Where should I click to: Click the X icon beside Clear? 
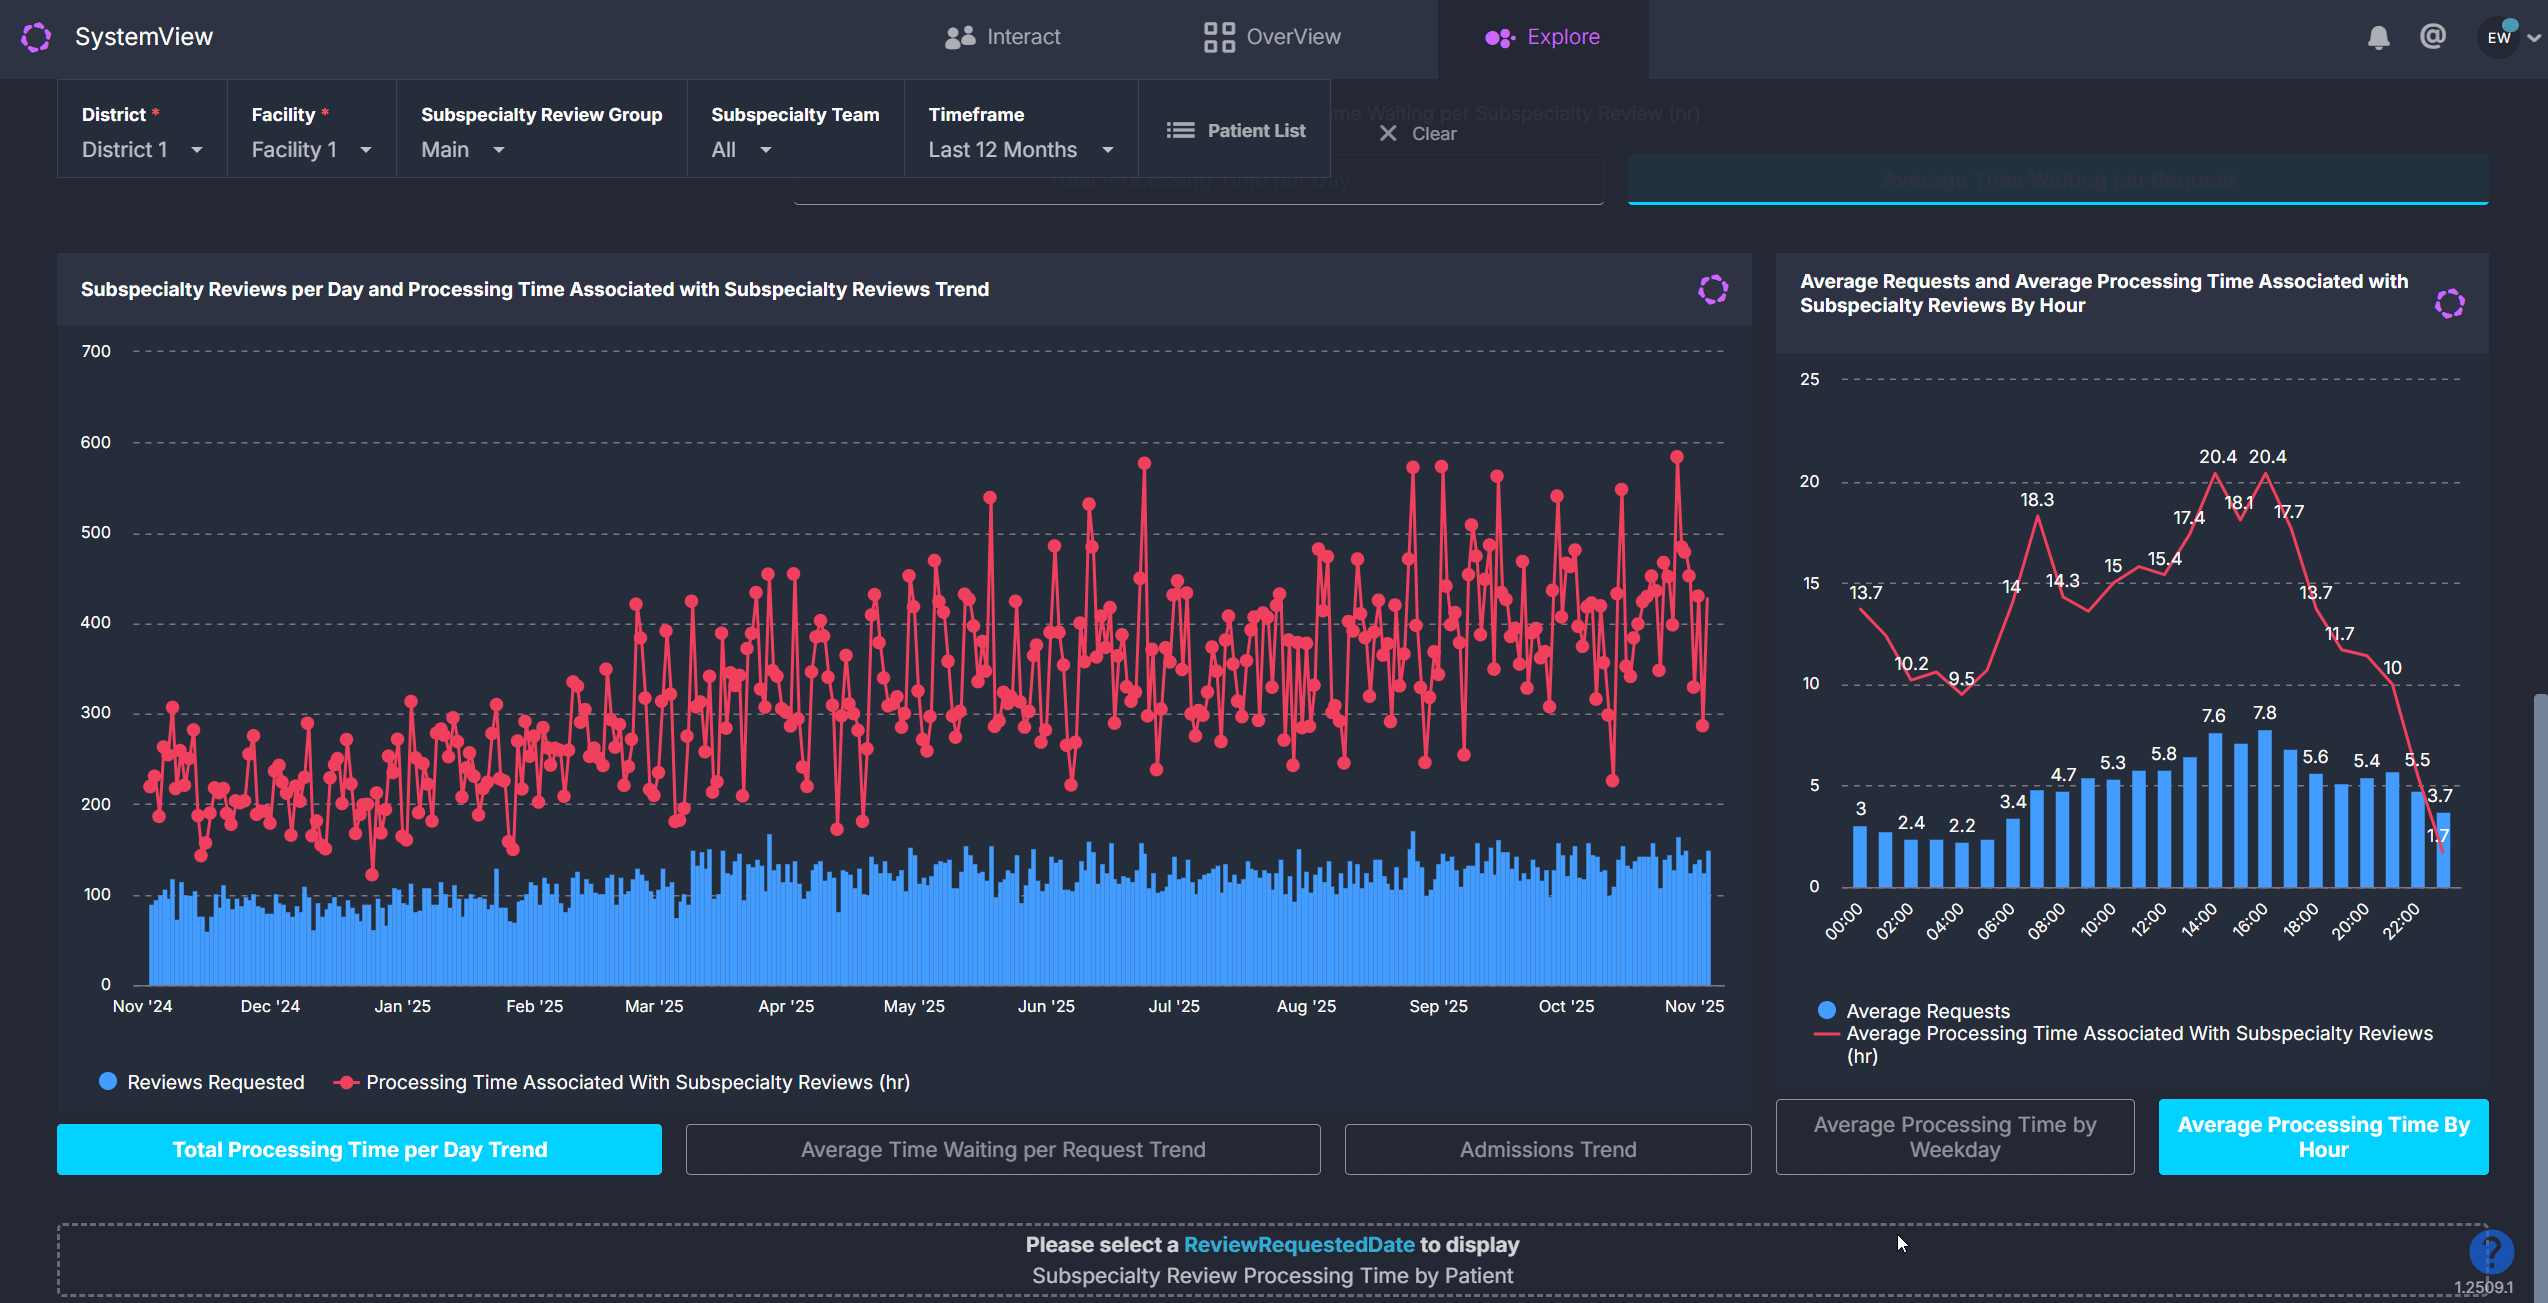point(1388,134)
